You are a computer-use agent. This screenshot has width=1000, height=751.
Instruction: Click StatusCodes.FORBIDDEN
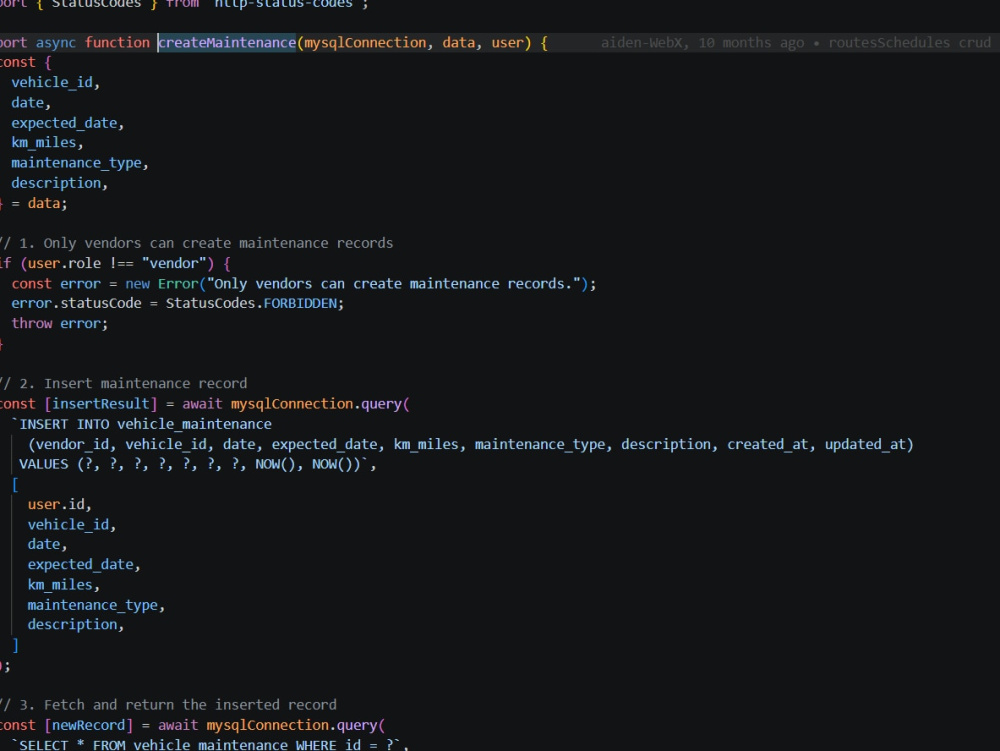point(254,303)
